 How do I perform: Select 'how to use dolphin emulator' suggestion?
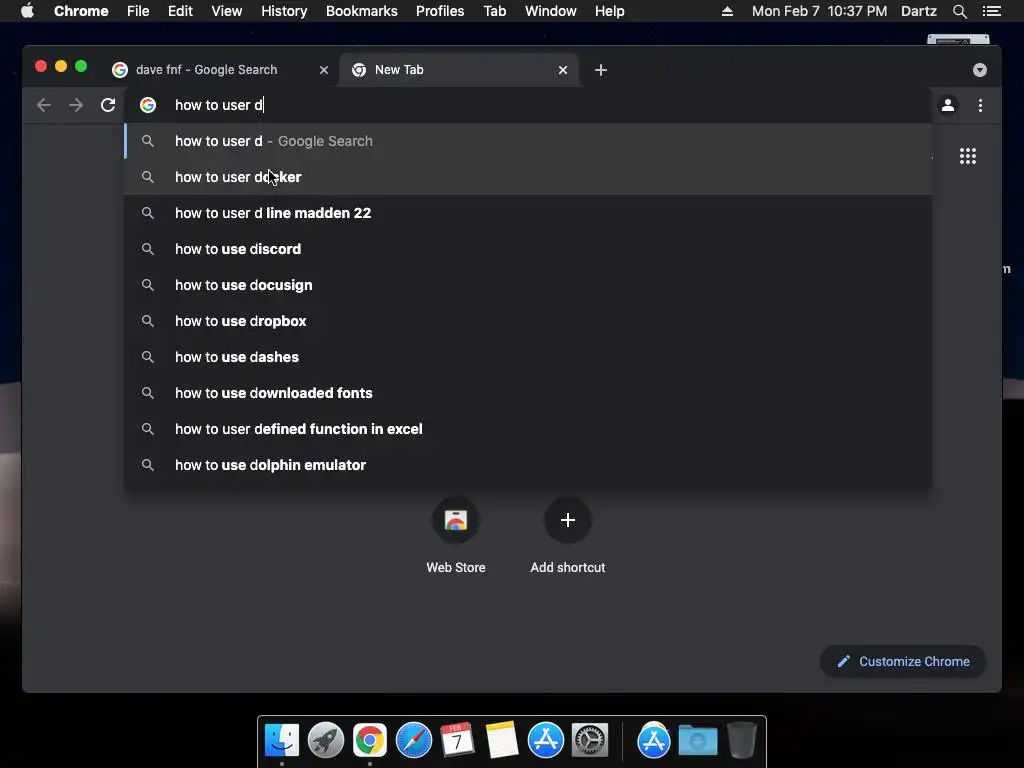click(x=528, y=464)
